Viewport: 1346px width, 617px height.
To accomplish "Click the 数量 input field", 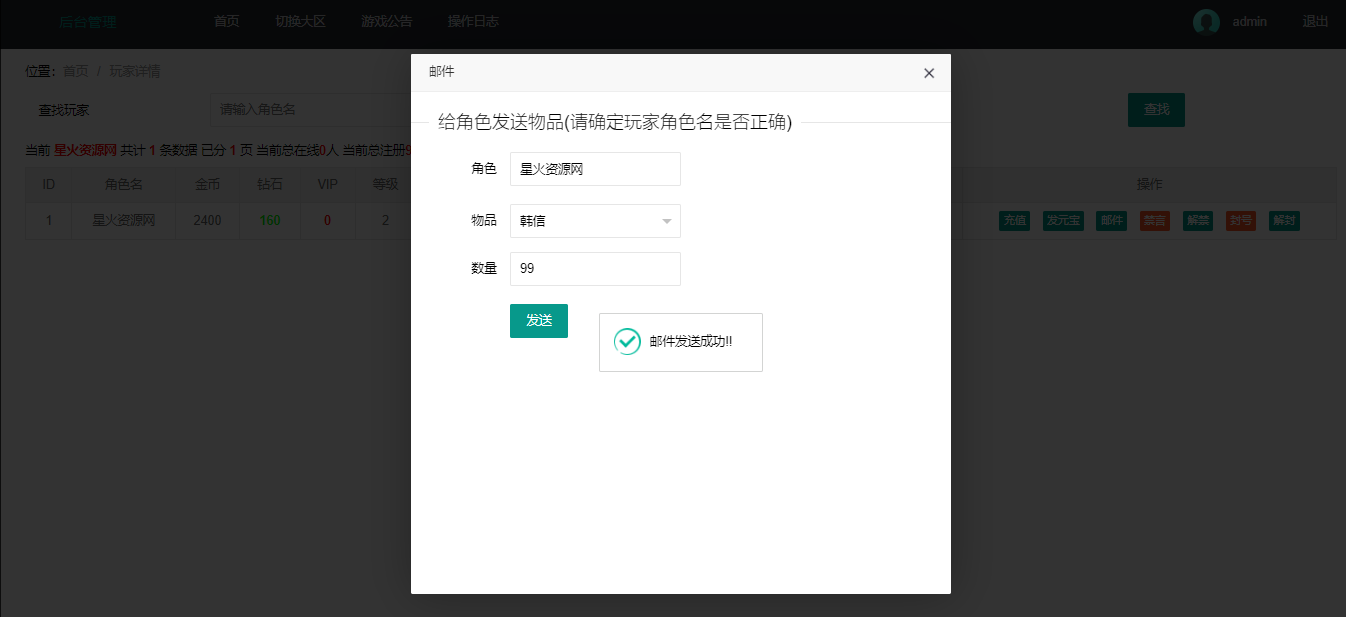I will point(595,269).
